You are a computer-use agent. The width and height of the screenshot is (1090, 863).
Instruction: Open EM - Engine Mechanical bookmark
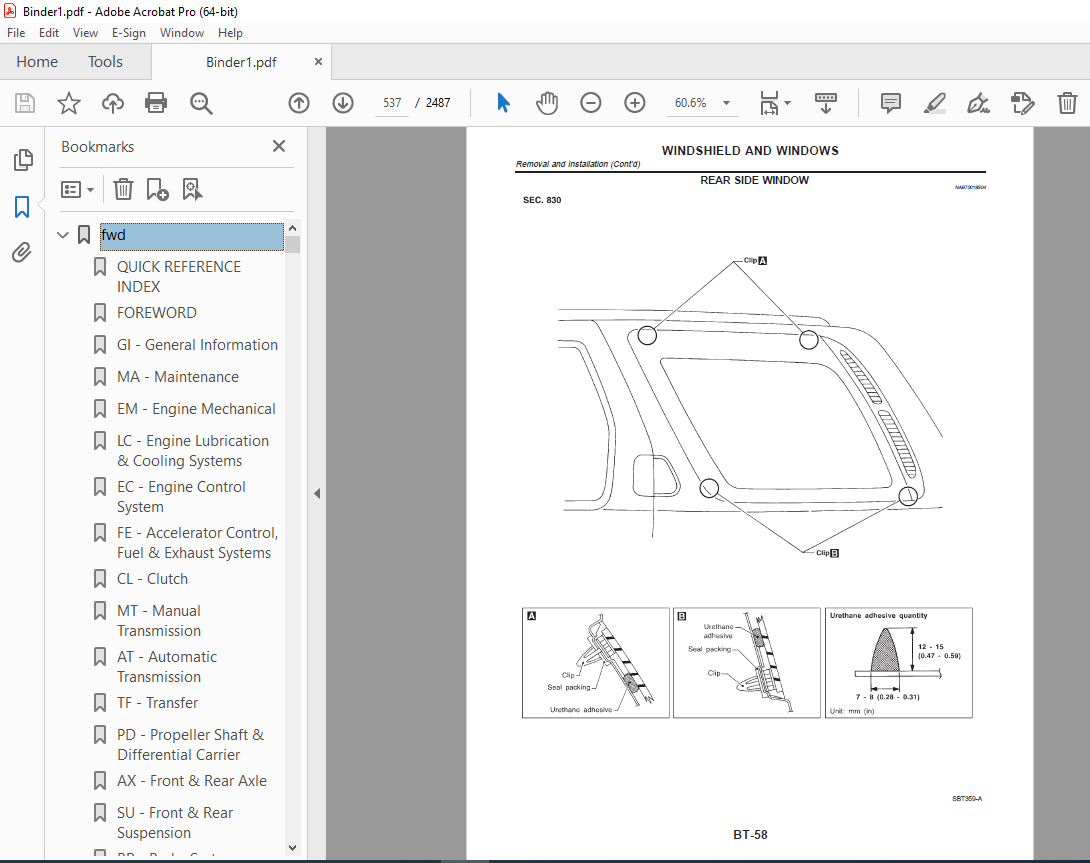pyautogui.click(x=196, y=409)
